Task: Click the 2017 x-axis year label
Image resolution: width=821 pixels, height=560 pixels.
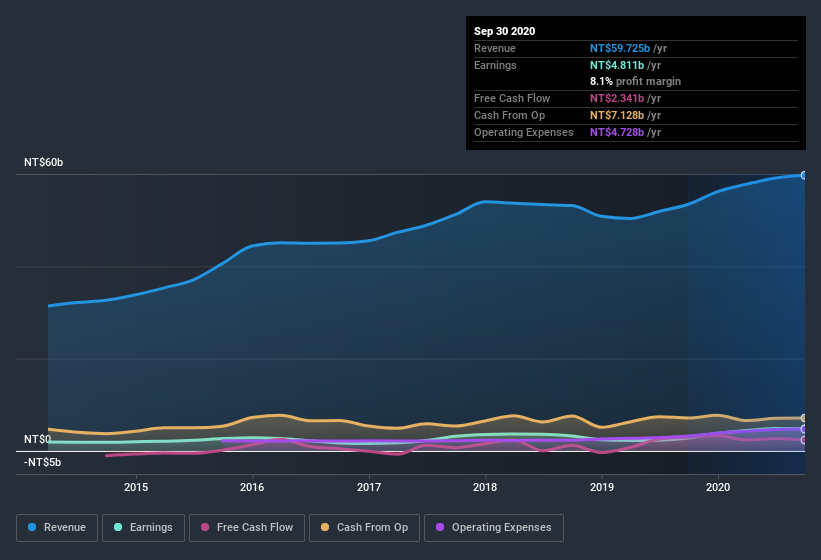Action: coord(369,487)
